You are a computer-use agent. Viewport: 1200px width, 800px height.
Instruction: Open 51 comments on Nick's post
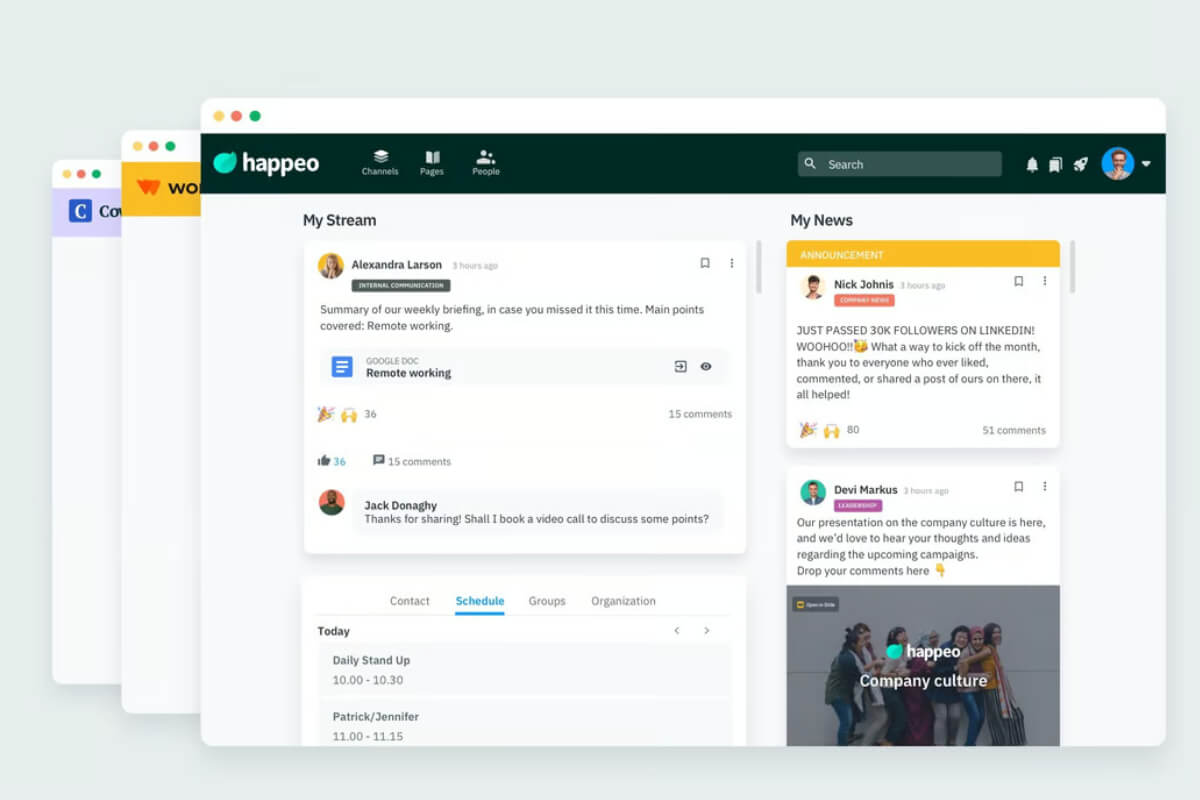tap(1014, 430)
